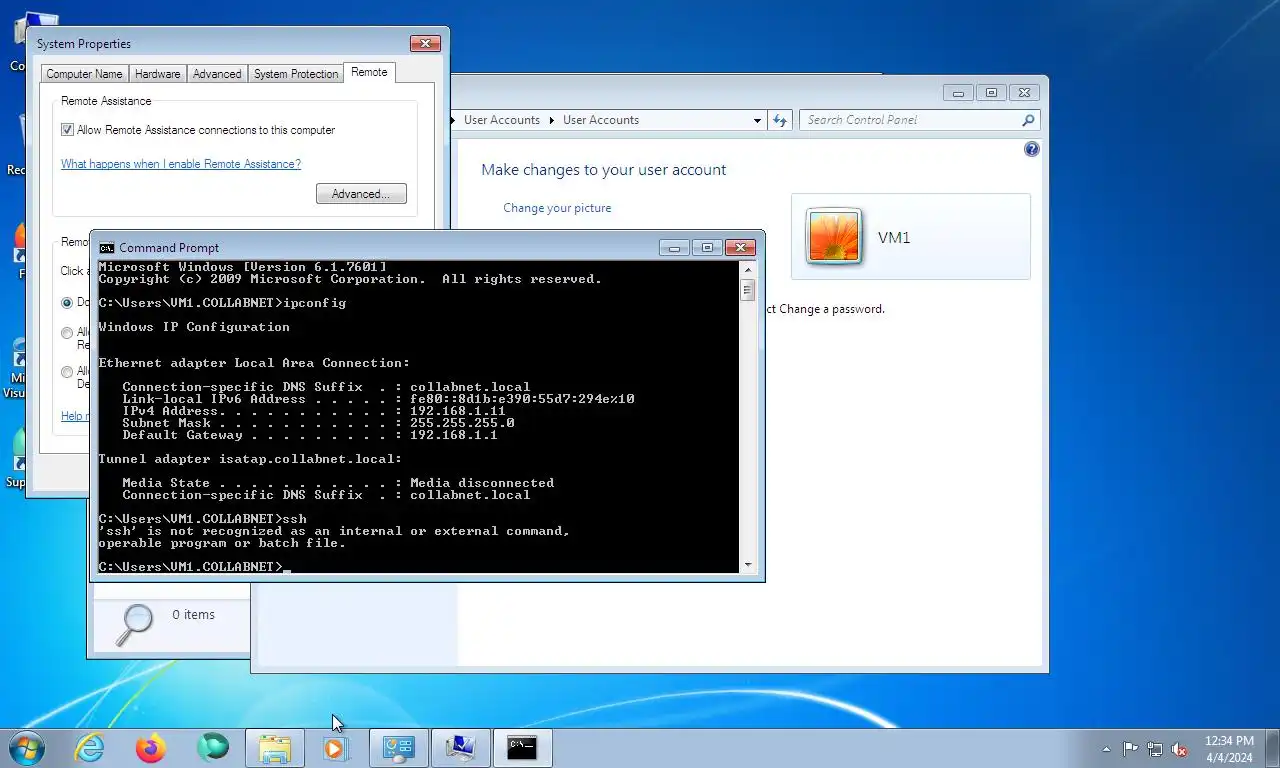Viewport: 1280px width, 768px height.
Task: Click the Show desktop button
Action: [1272, 748]
